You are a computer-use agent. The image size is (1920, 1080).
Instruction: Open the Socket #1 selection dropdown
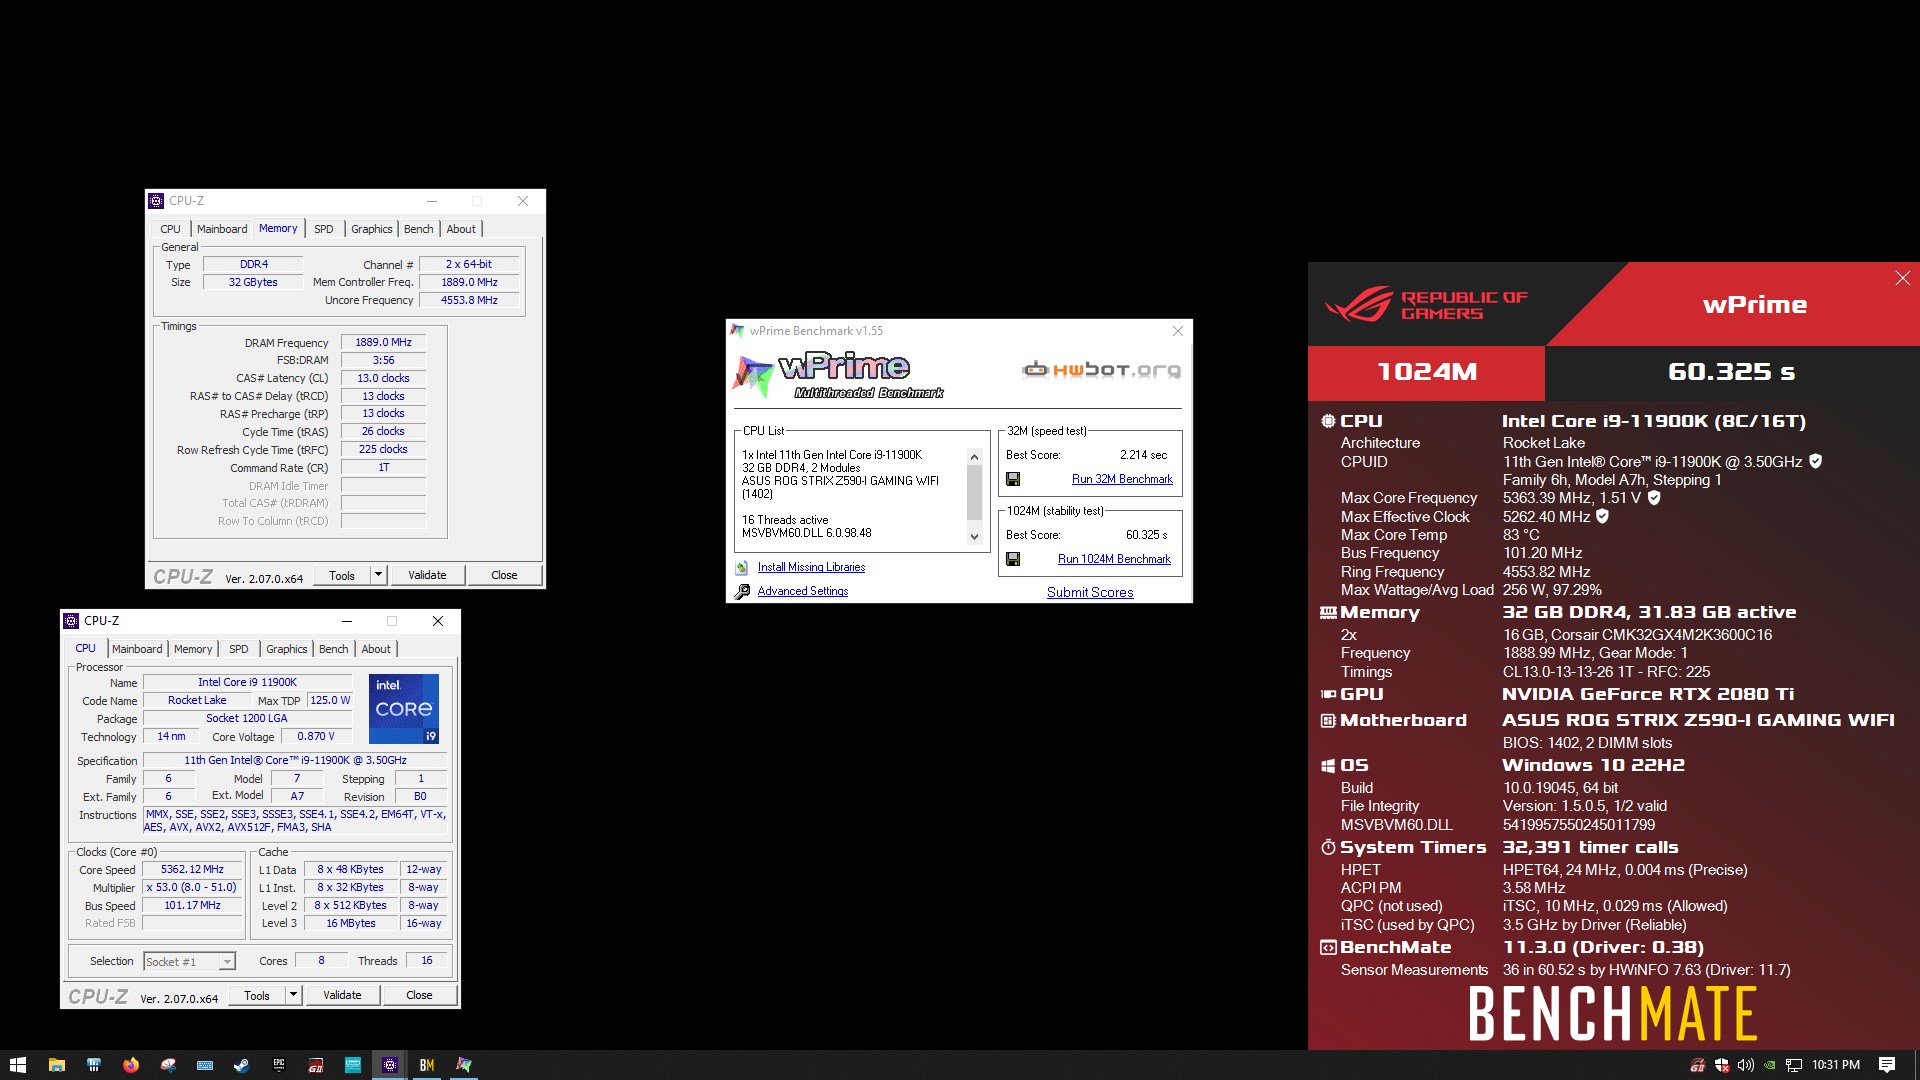click(189, 961)
